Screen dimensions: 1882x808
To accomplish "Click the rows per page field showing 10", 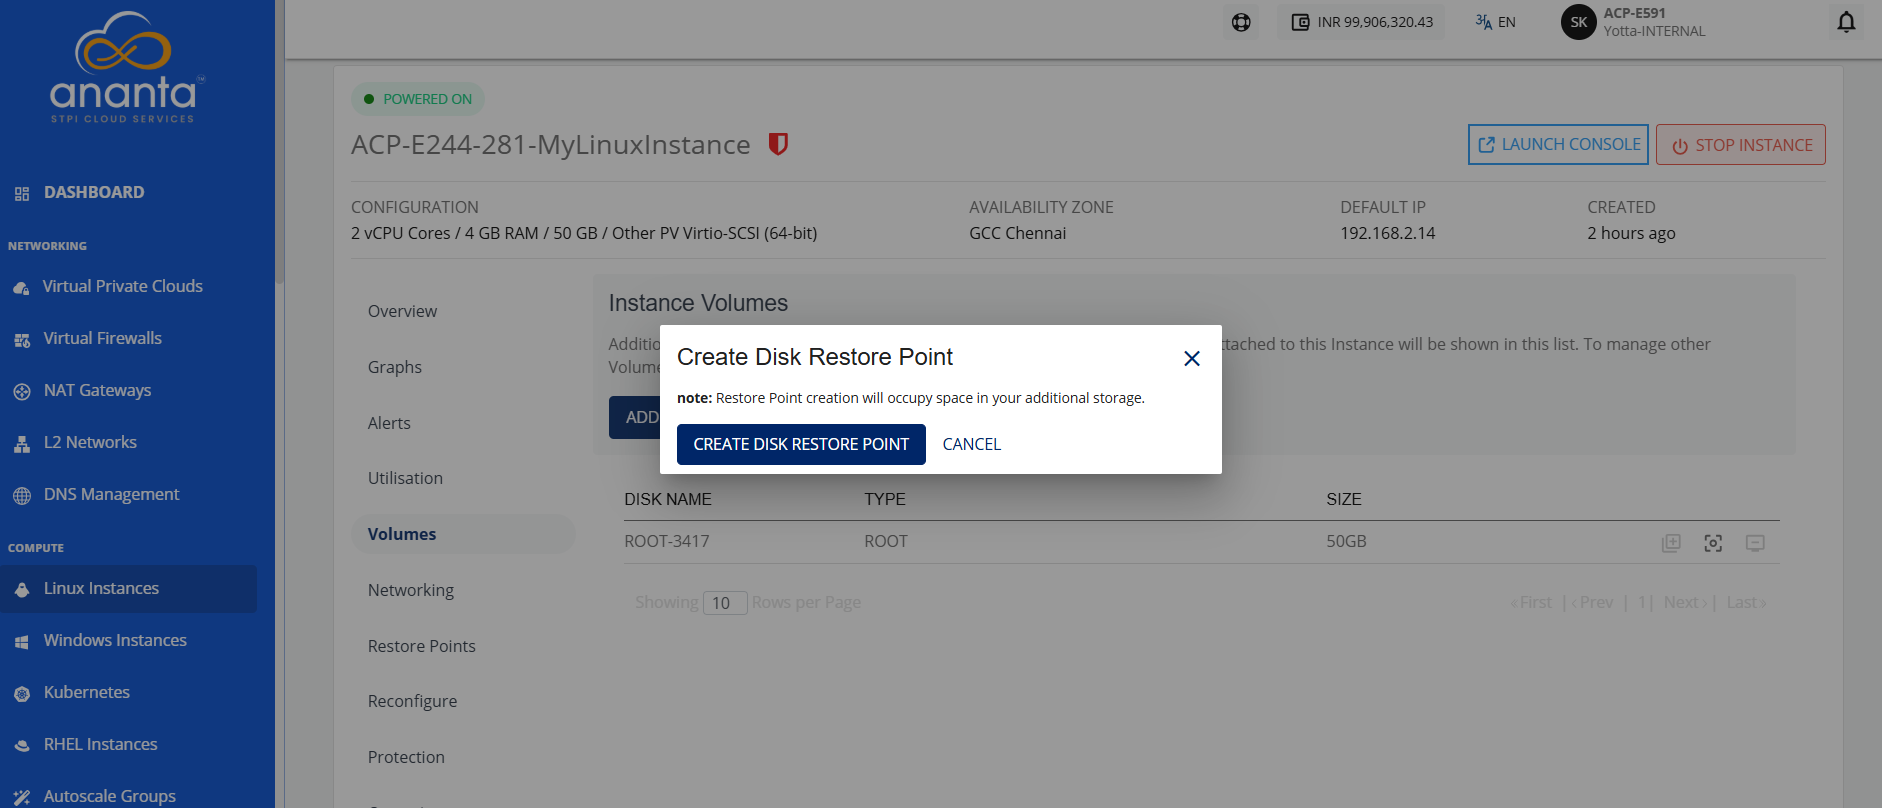I will pos(724,603).
